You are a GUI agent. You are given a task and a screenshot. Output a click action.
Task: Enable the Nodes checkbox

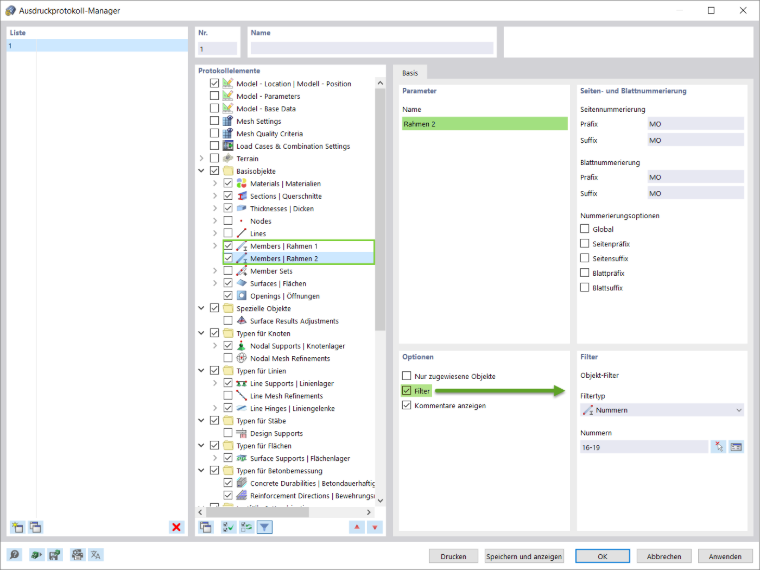click(228, 221)
